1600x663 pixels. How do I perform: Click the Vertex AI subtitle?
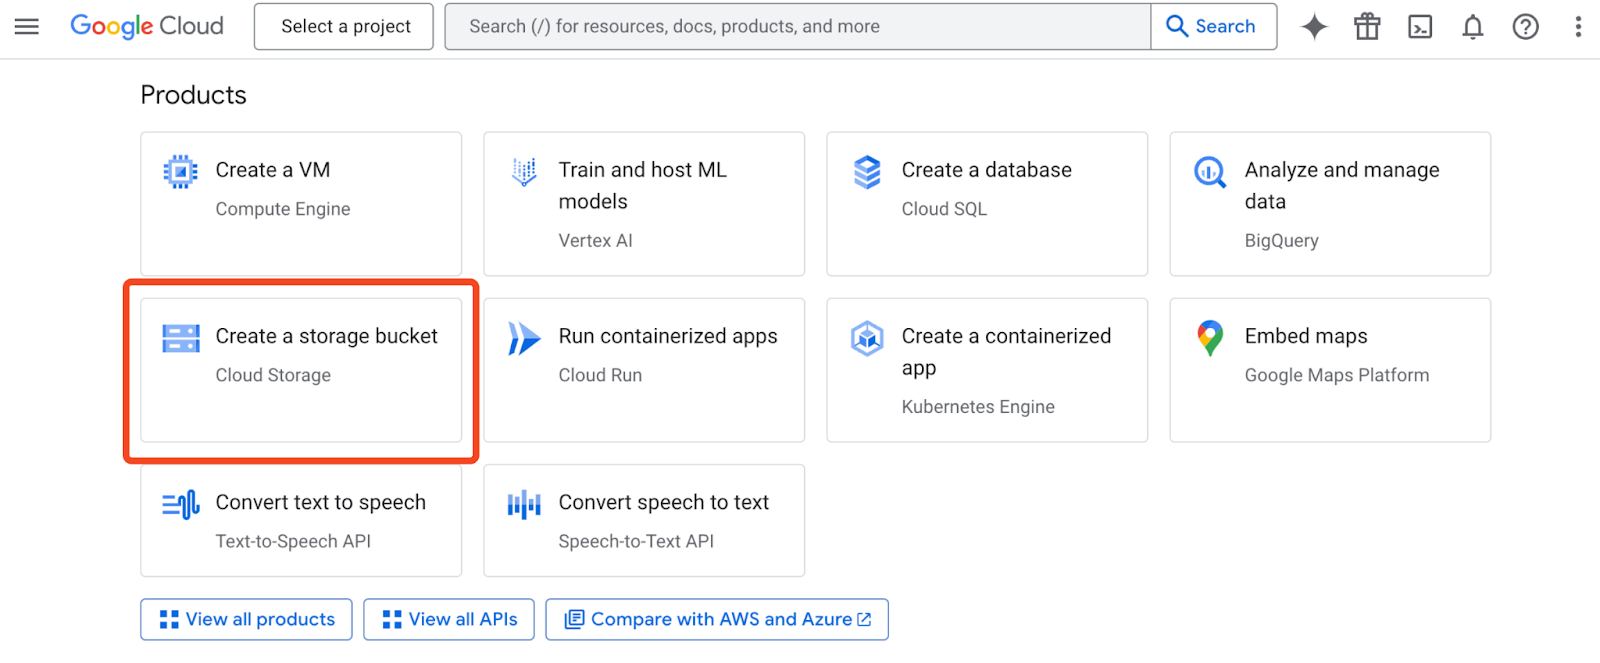coord(596,241)
